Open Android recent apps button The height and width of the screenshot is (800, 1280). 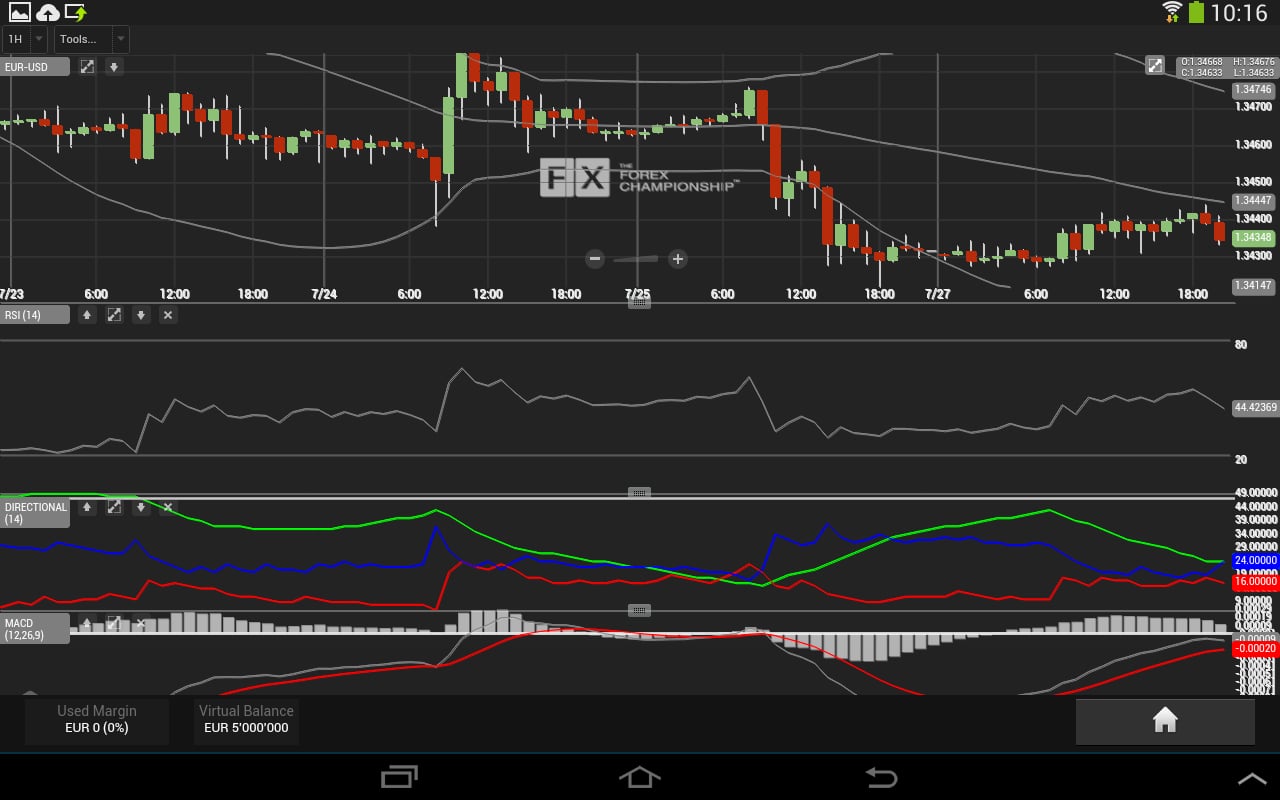[x=399, y=777]
